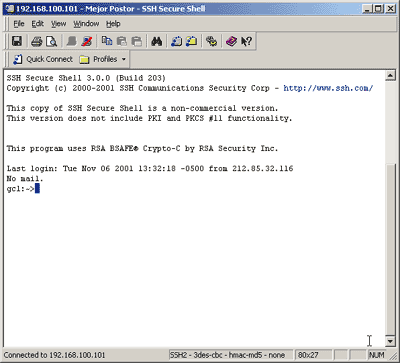Screen dimensions: 400x363
Task: Open the File menu
Action: tap(19, 24)
